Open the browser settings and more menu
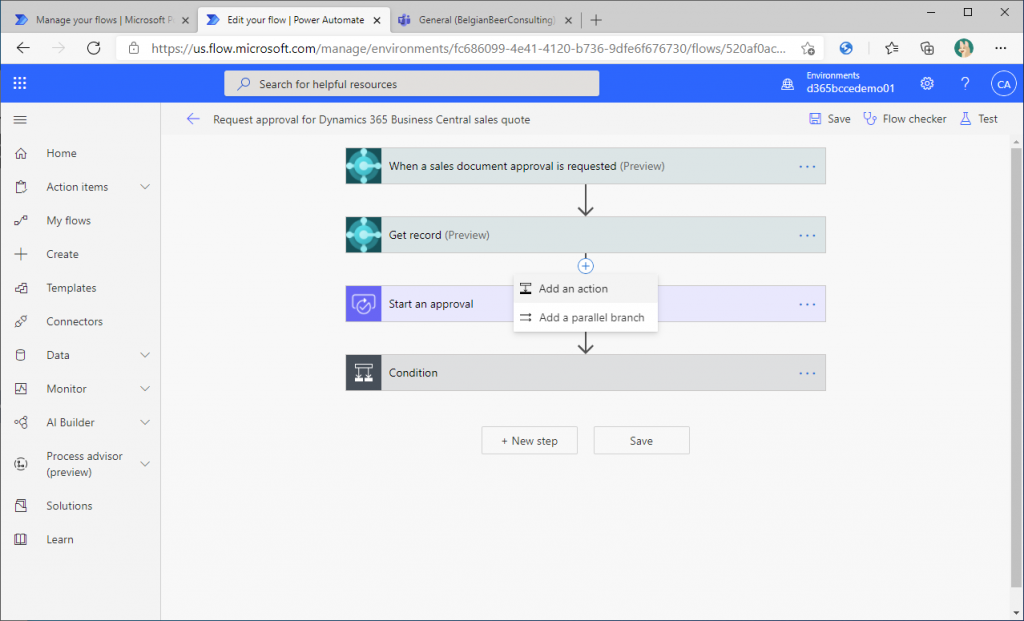This screenshot has width=1024, height=621. pos(1000,48)
